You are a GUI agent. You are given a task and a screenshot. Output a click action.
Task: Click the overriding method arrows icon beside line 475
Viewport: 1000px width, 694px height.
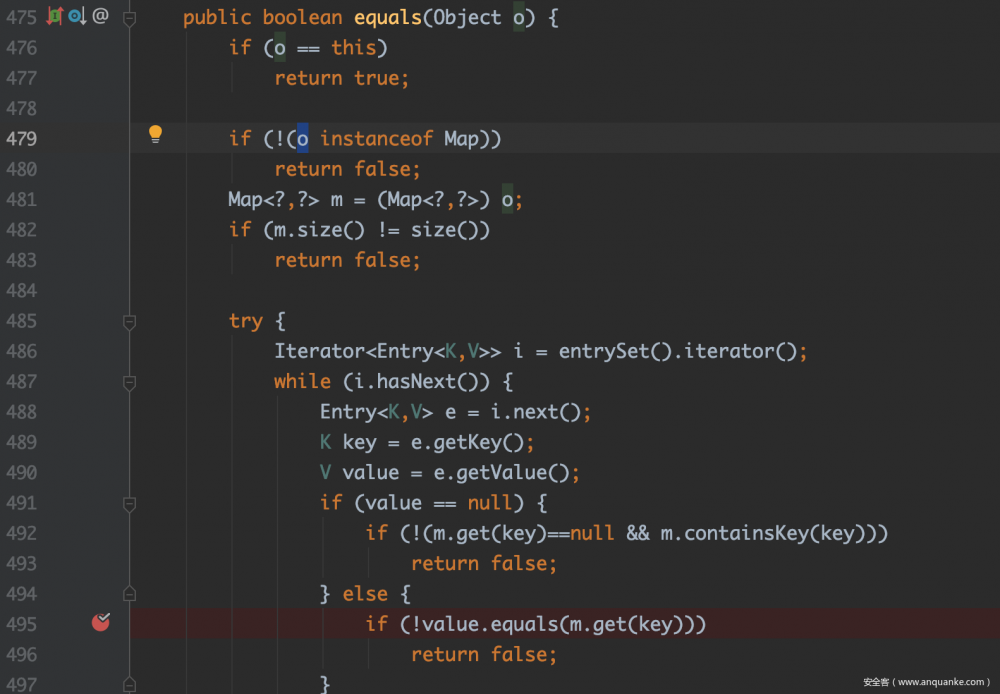click(54, 16)
